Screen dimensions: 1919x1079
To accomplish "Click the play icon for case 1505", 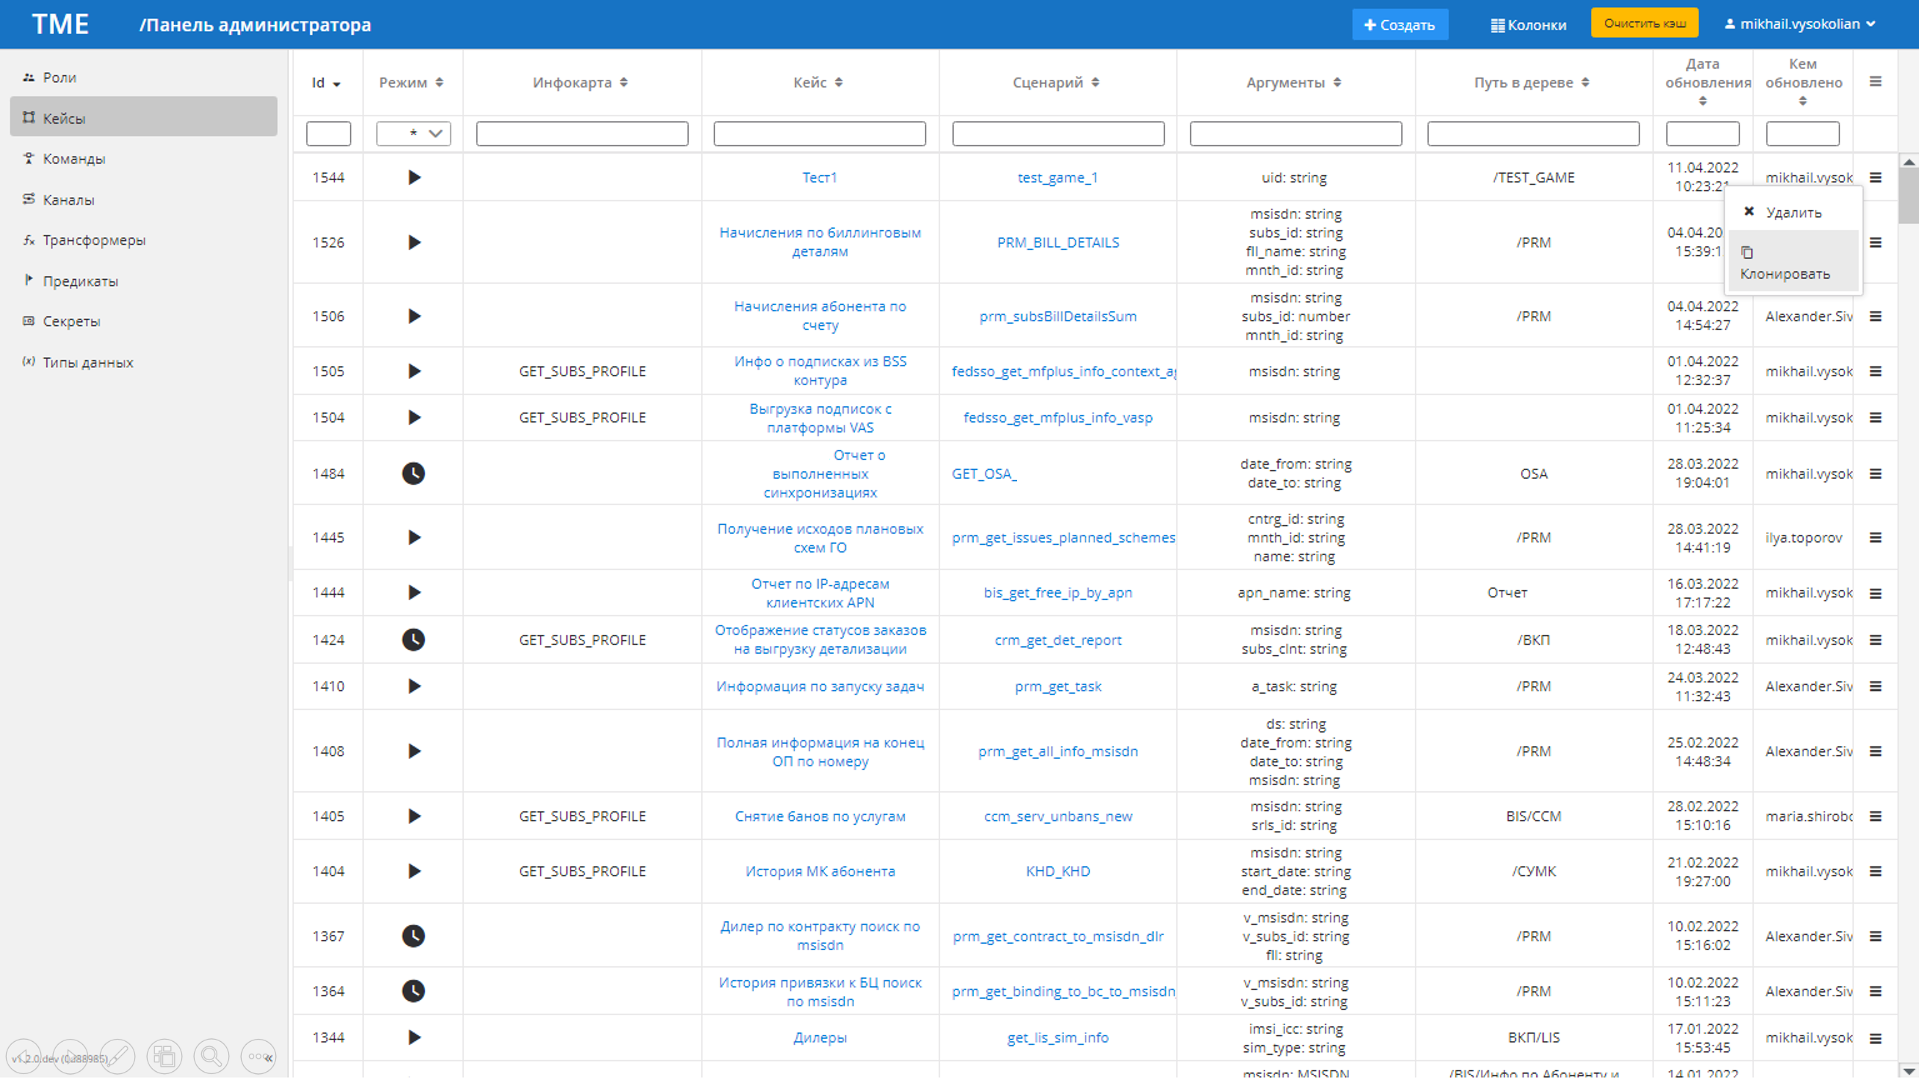I will pyautogui.click(x=414, y=372).
